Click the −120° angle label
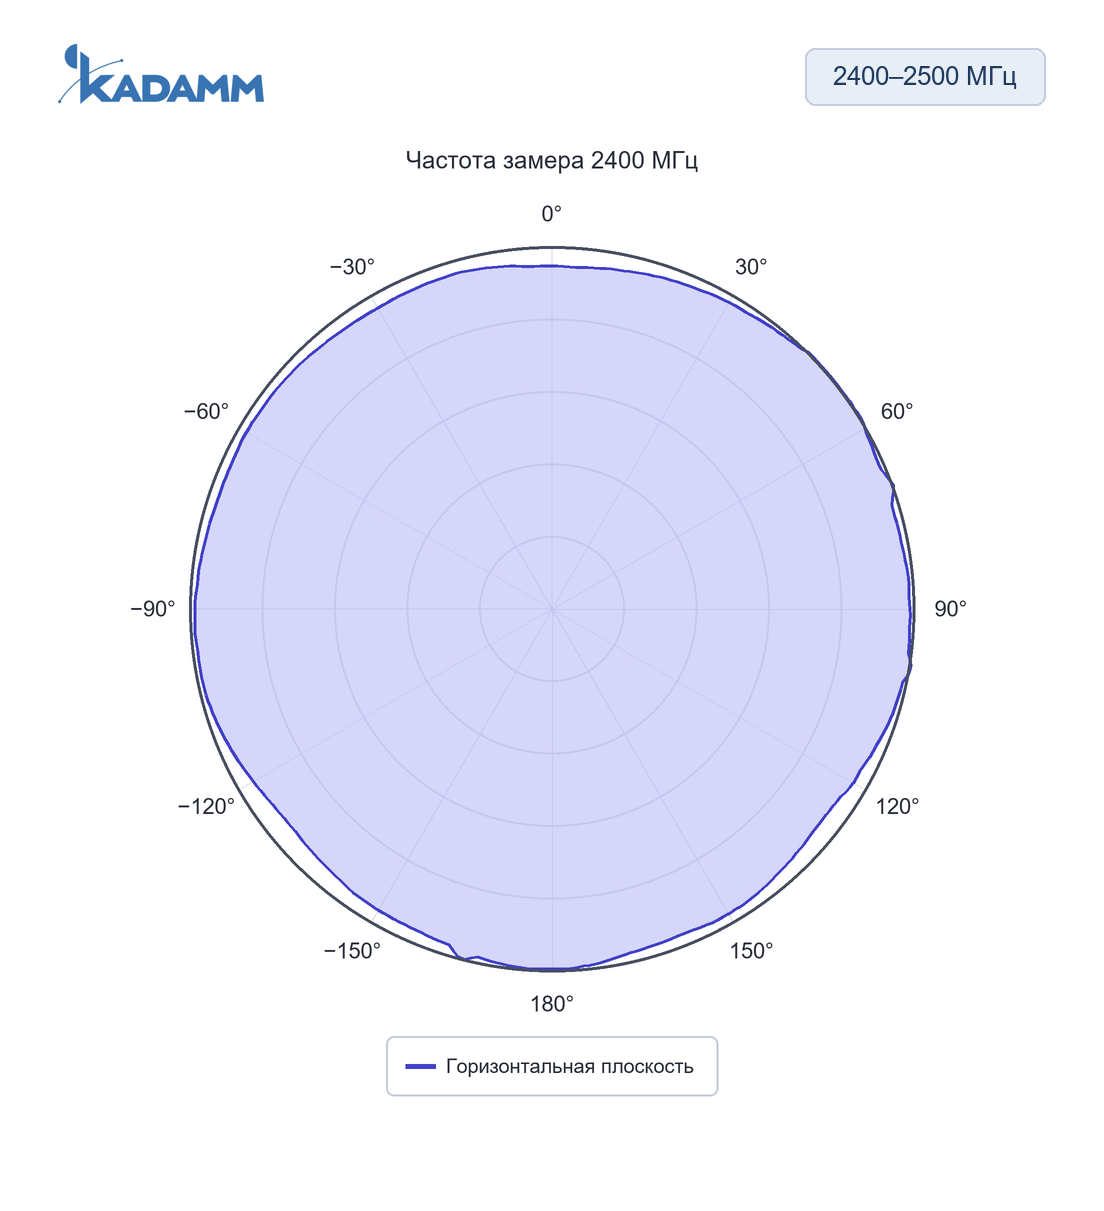The height and width of the screenshot is (1211, 1104). click(206, 807)
